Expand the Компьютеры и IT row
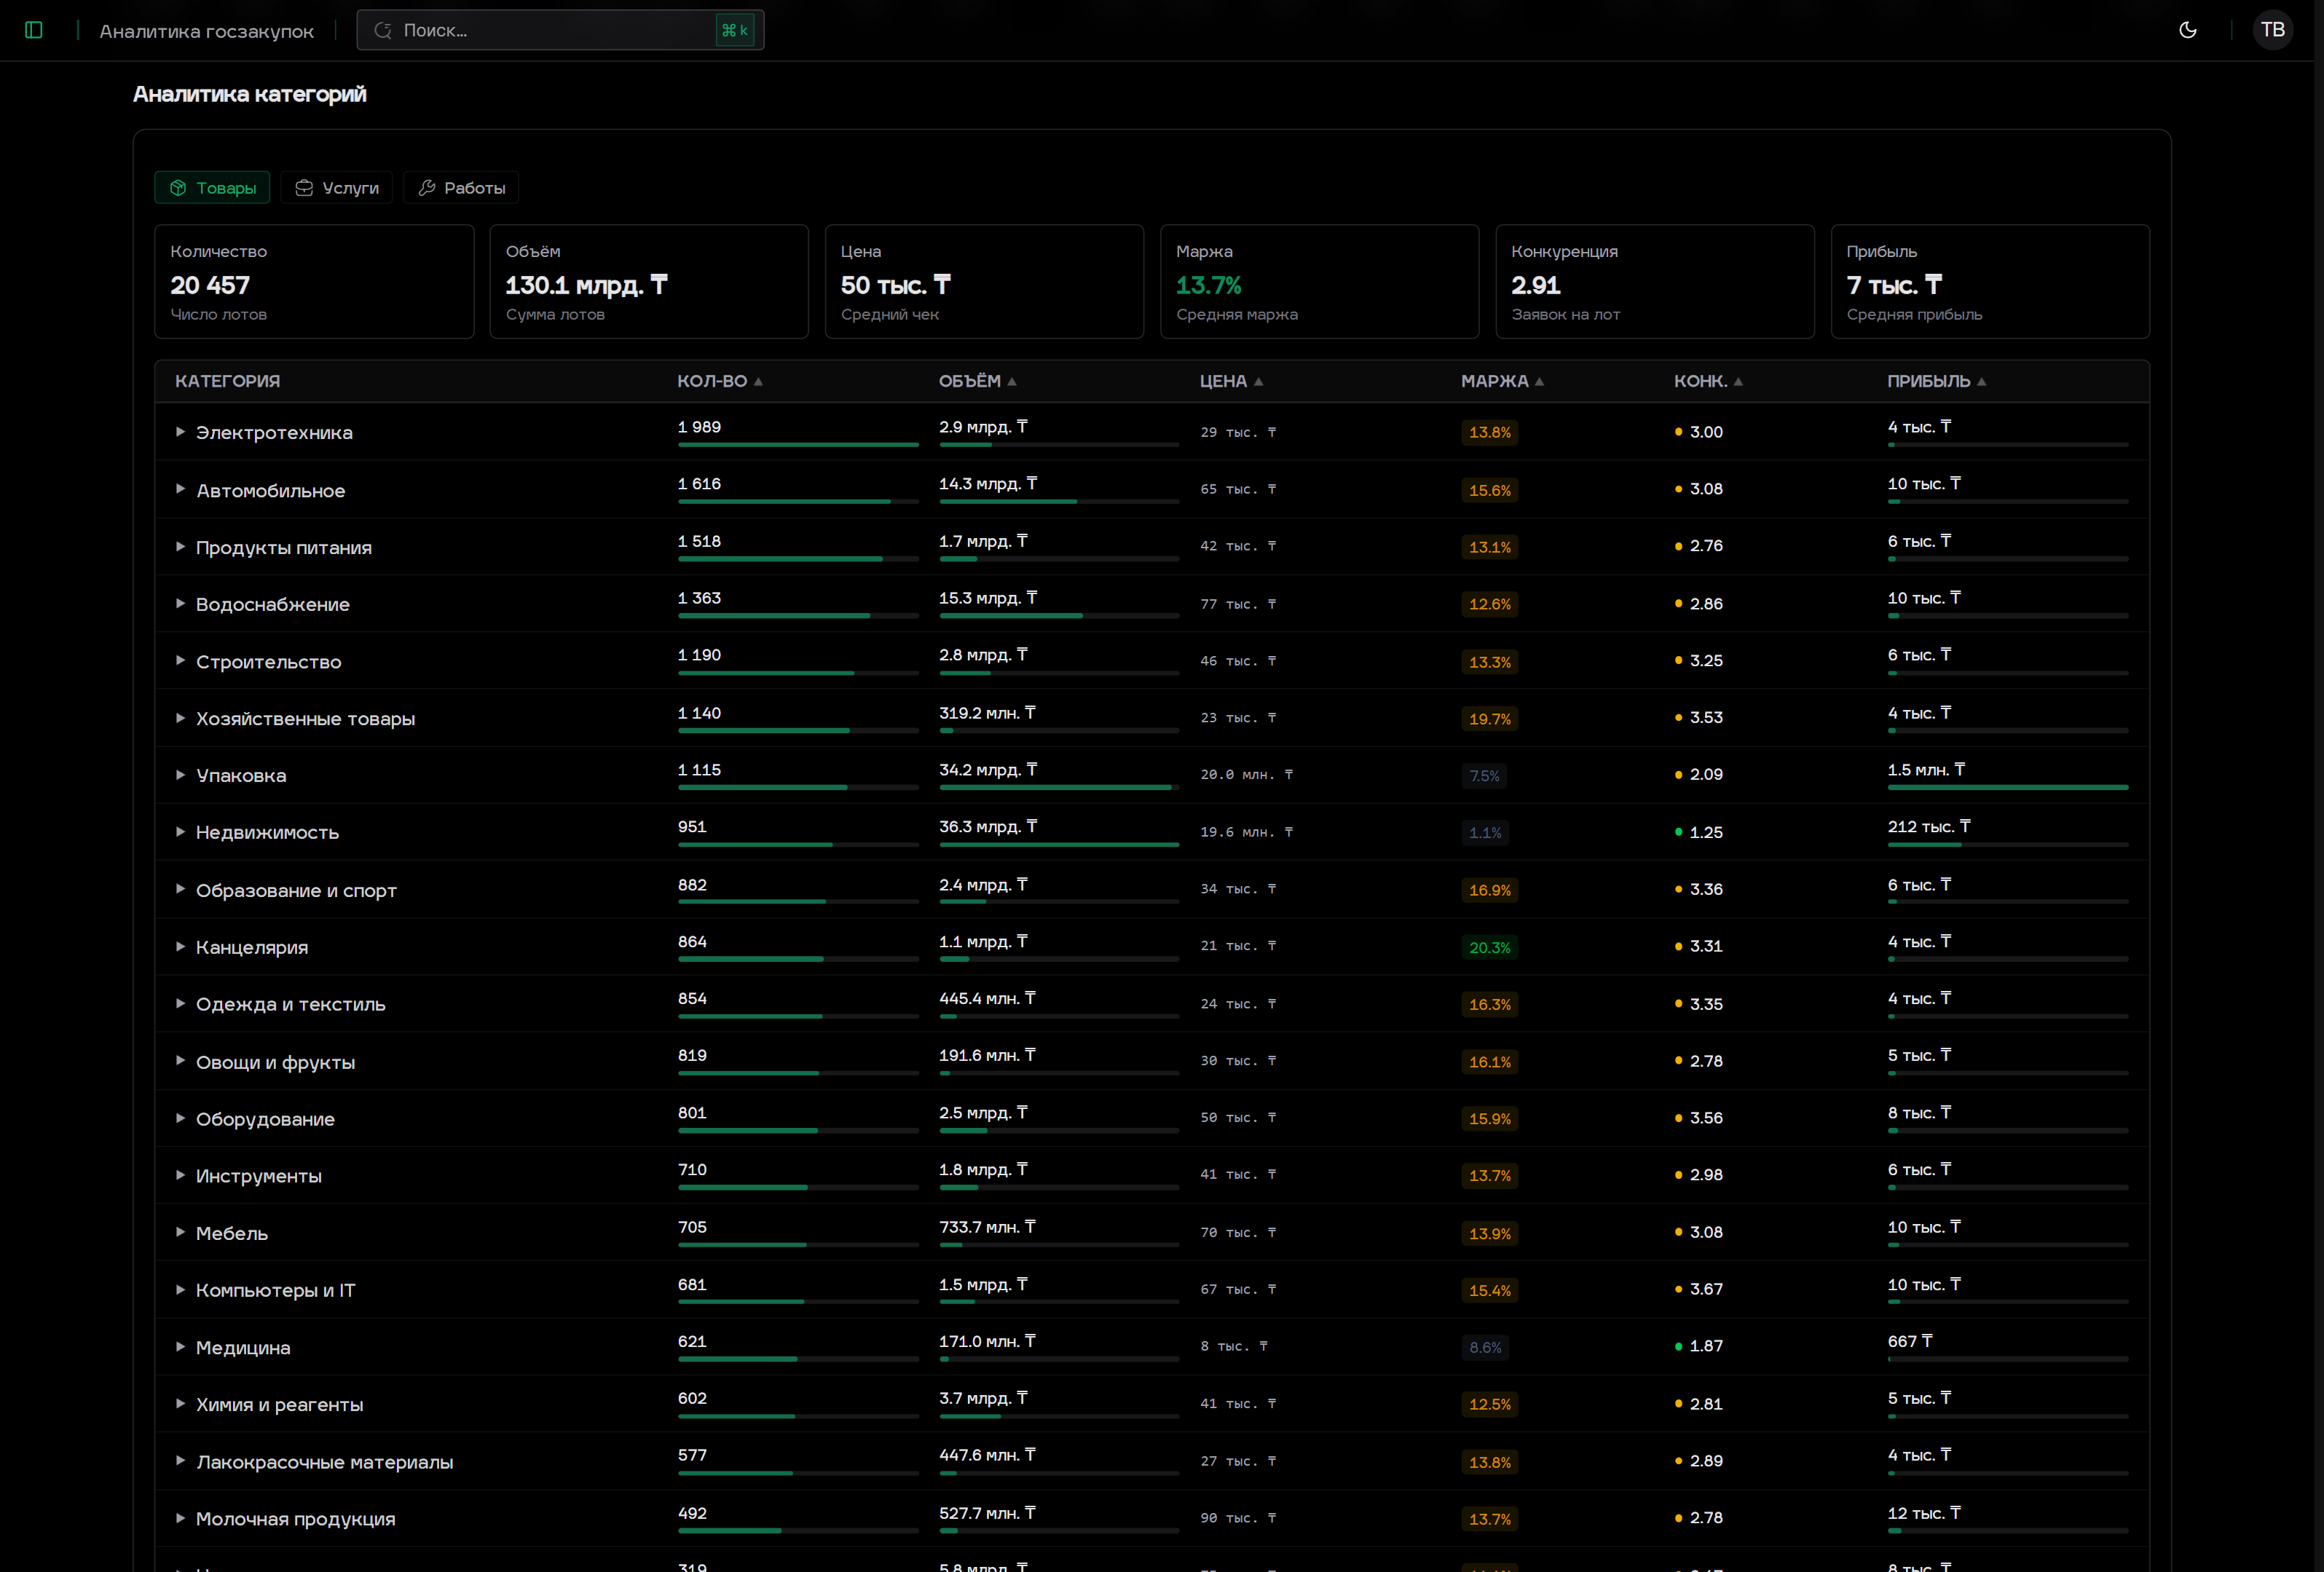This screenshot has height=1572, width=2324. click(x=180, y=1290)
